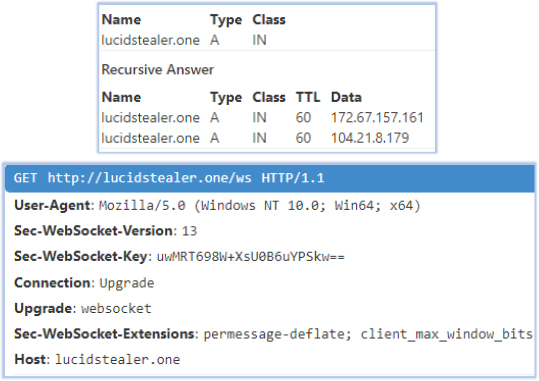Image resolution: width=539 pixels, height=381 pixels.
Task: Click the Type header in the query table
Action: [226, 20]
